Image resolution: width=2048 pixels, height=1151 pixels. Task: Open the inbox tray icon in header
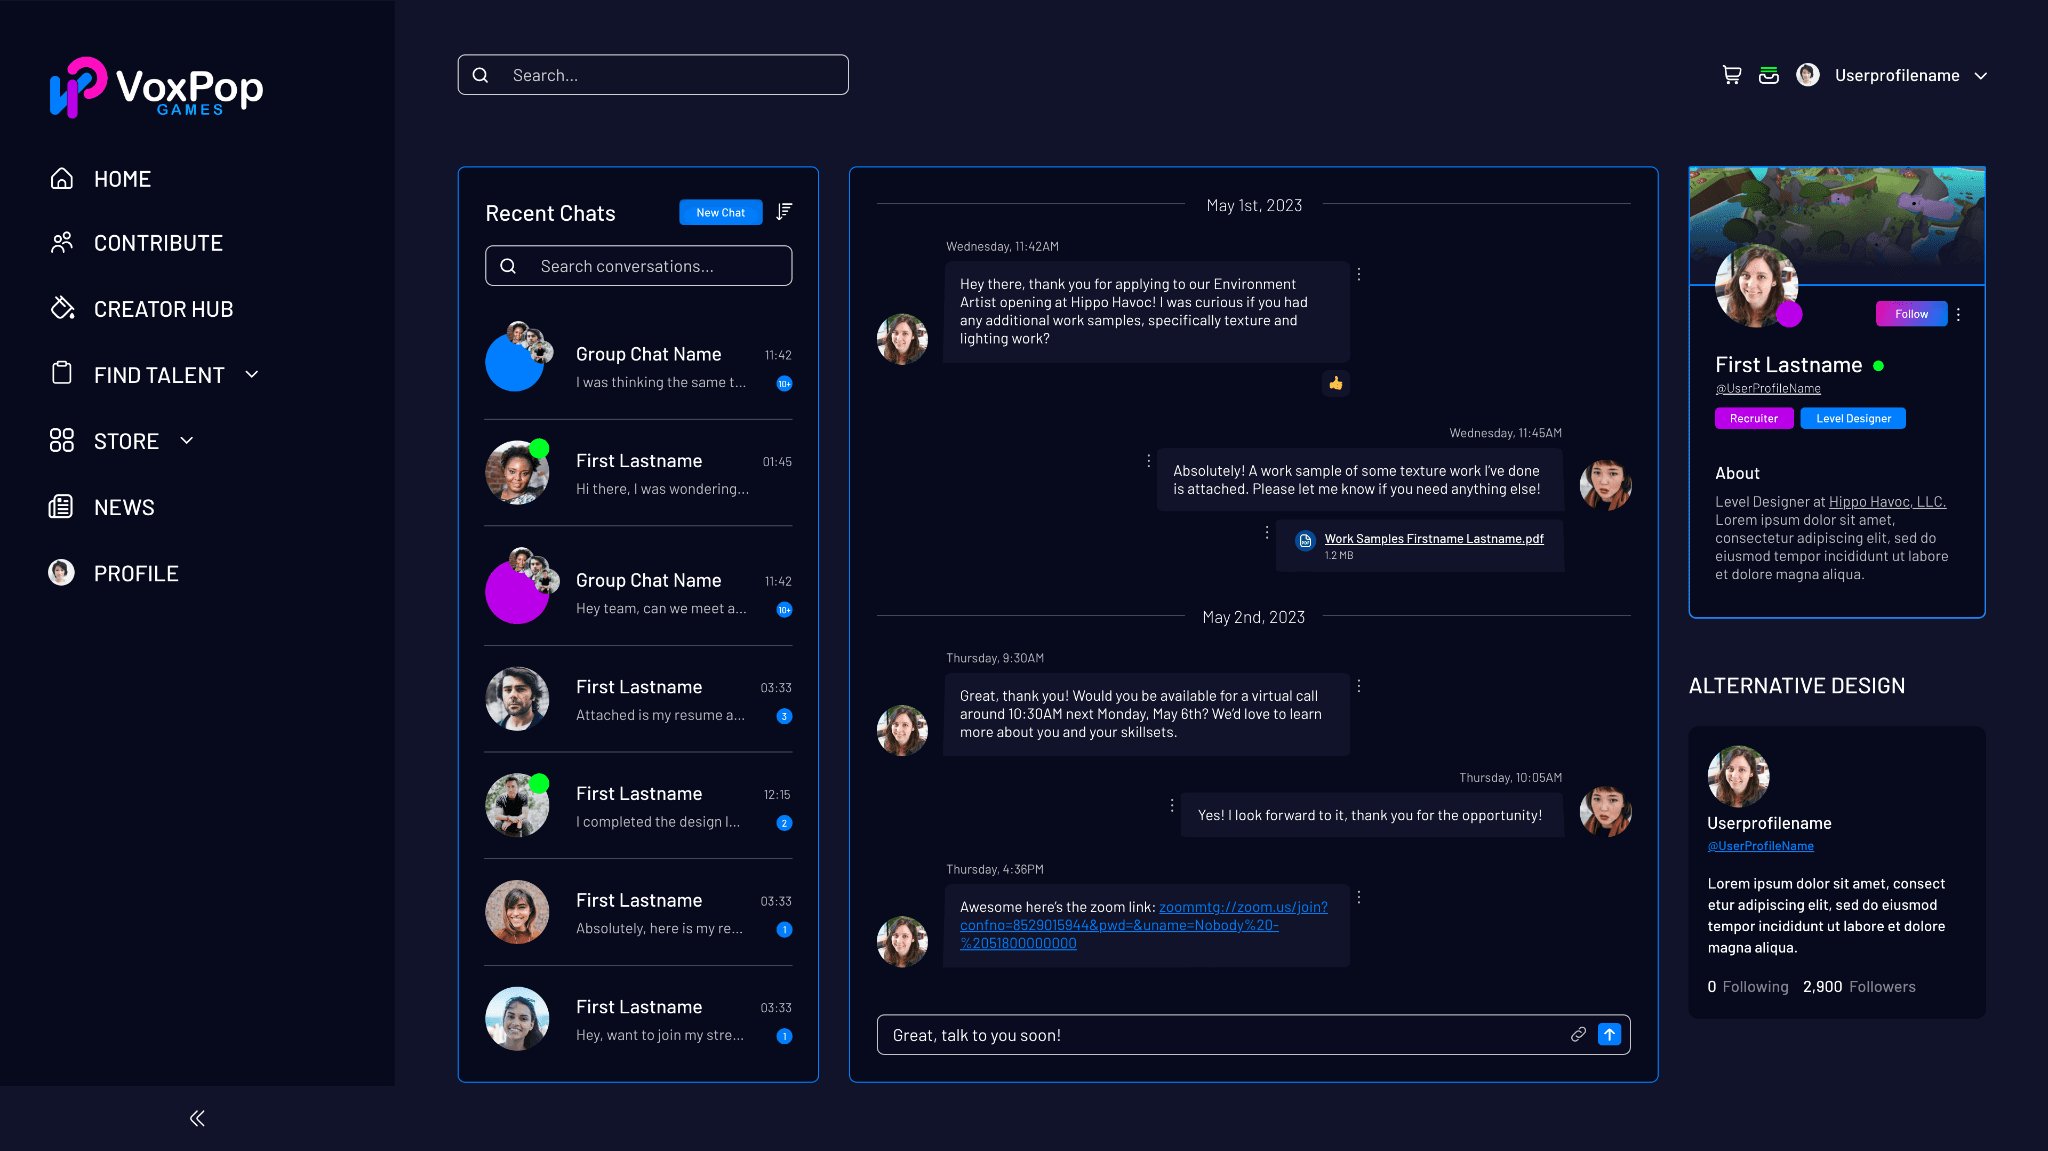click(x=1769, y=75)
